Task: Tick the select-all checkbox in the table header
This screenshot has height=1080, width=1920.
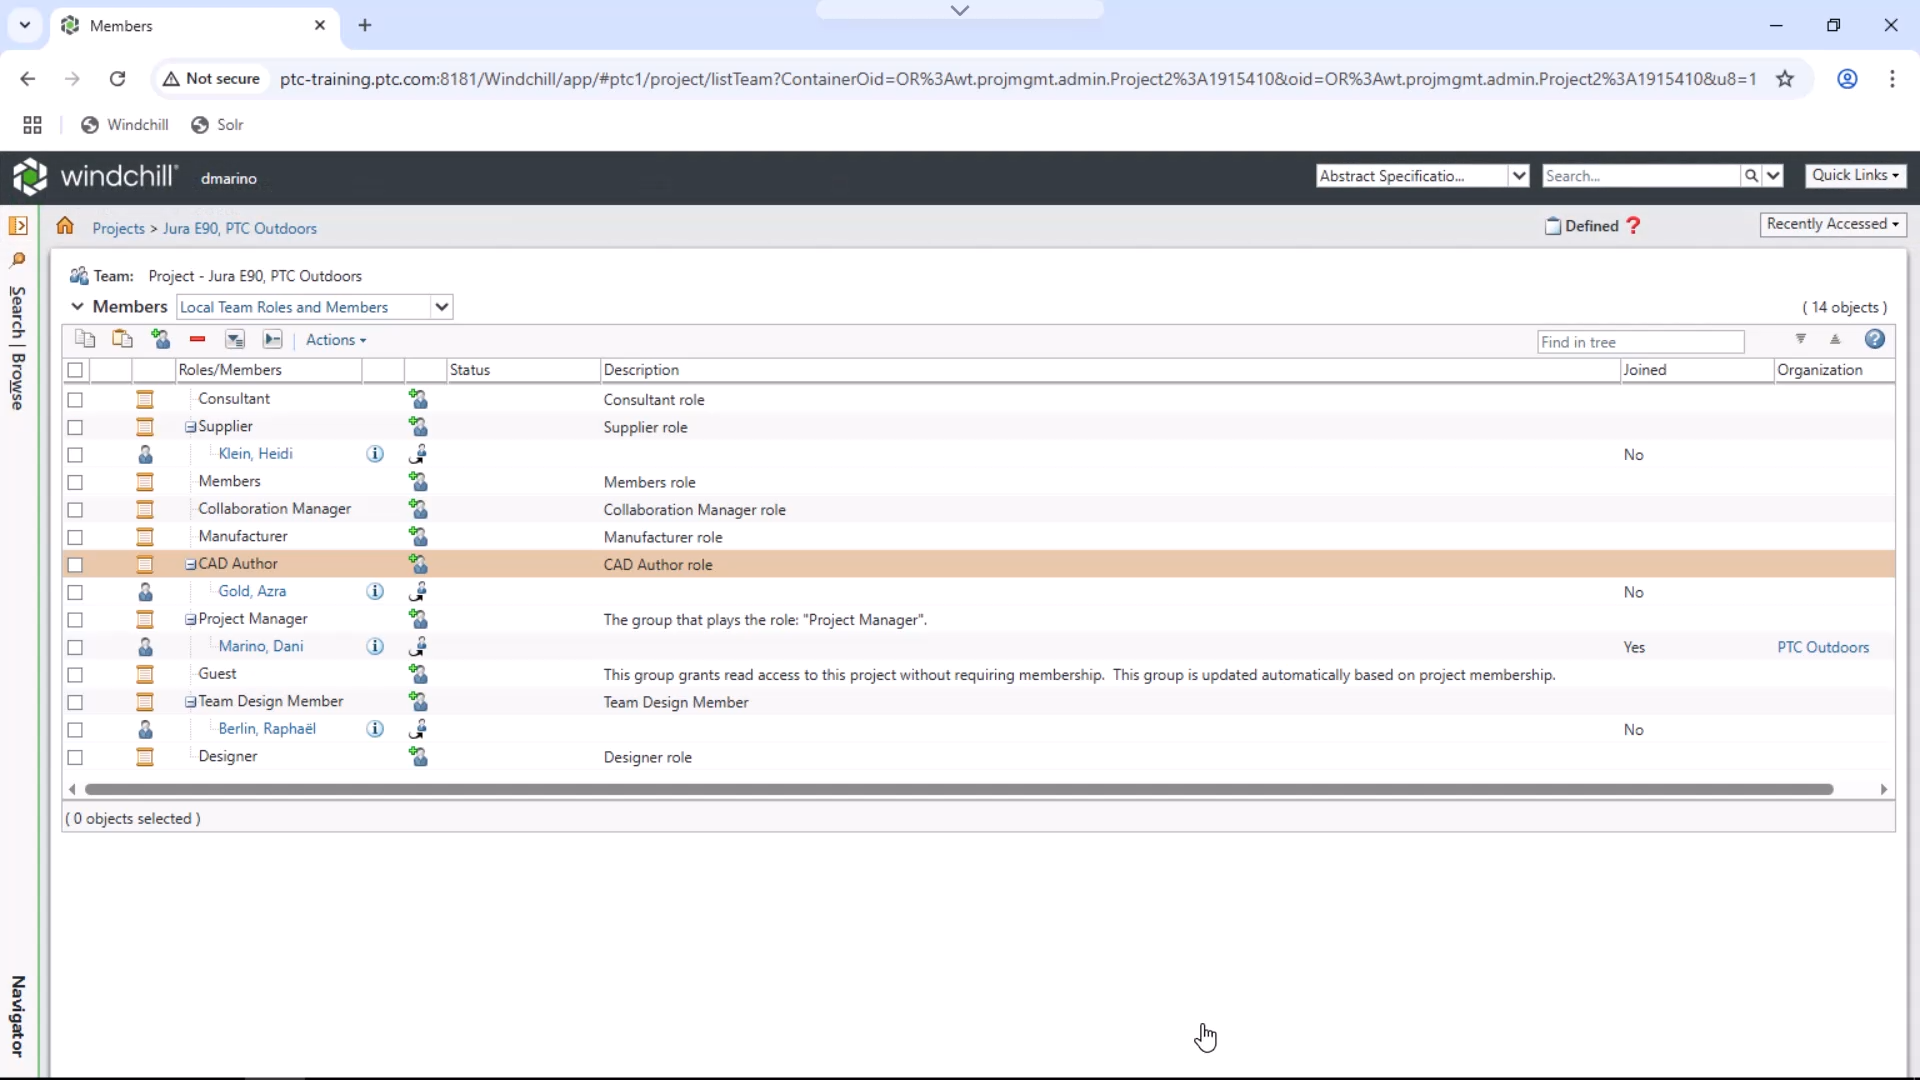Action: pos(75,370)
